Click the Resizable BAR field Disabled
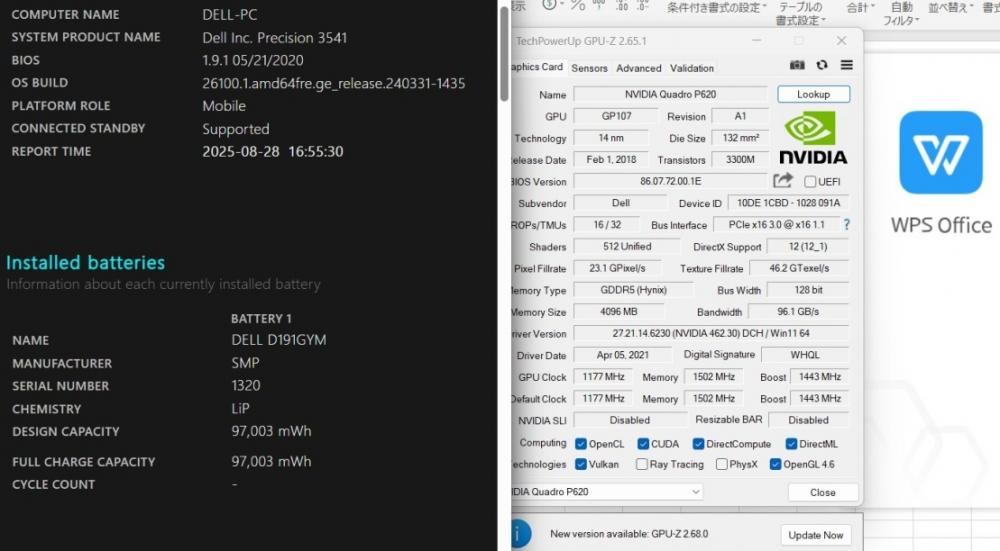Image resolution: width=1000 pixels, height=551 pixels. coord(808,420)
